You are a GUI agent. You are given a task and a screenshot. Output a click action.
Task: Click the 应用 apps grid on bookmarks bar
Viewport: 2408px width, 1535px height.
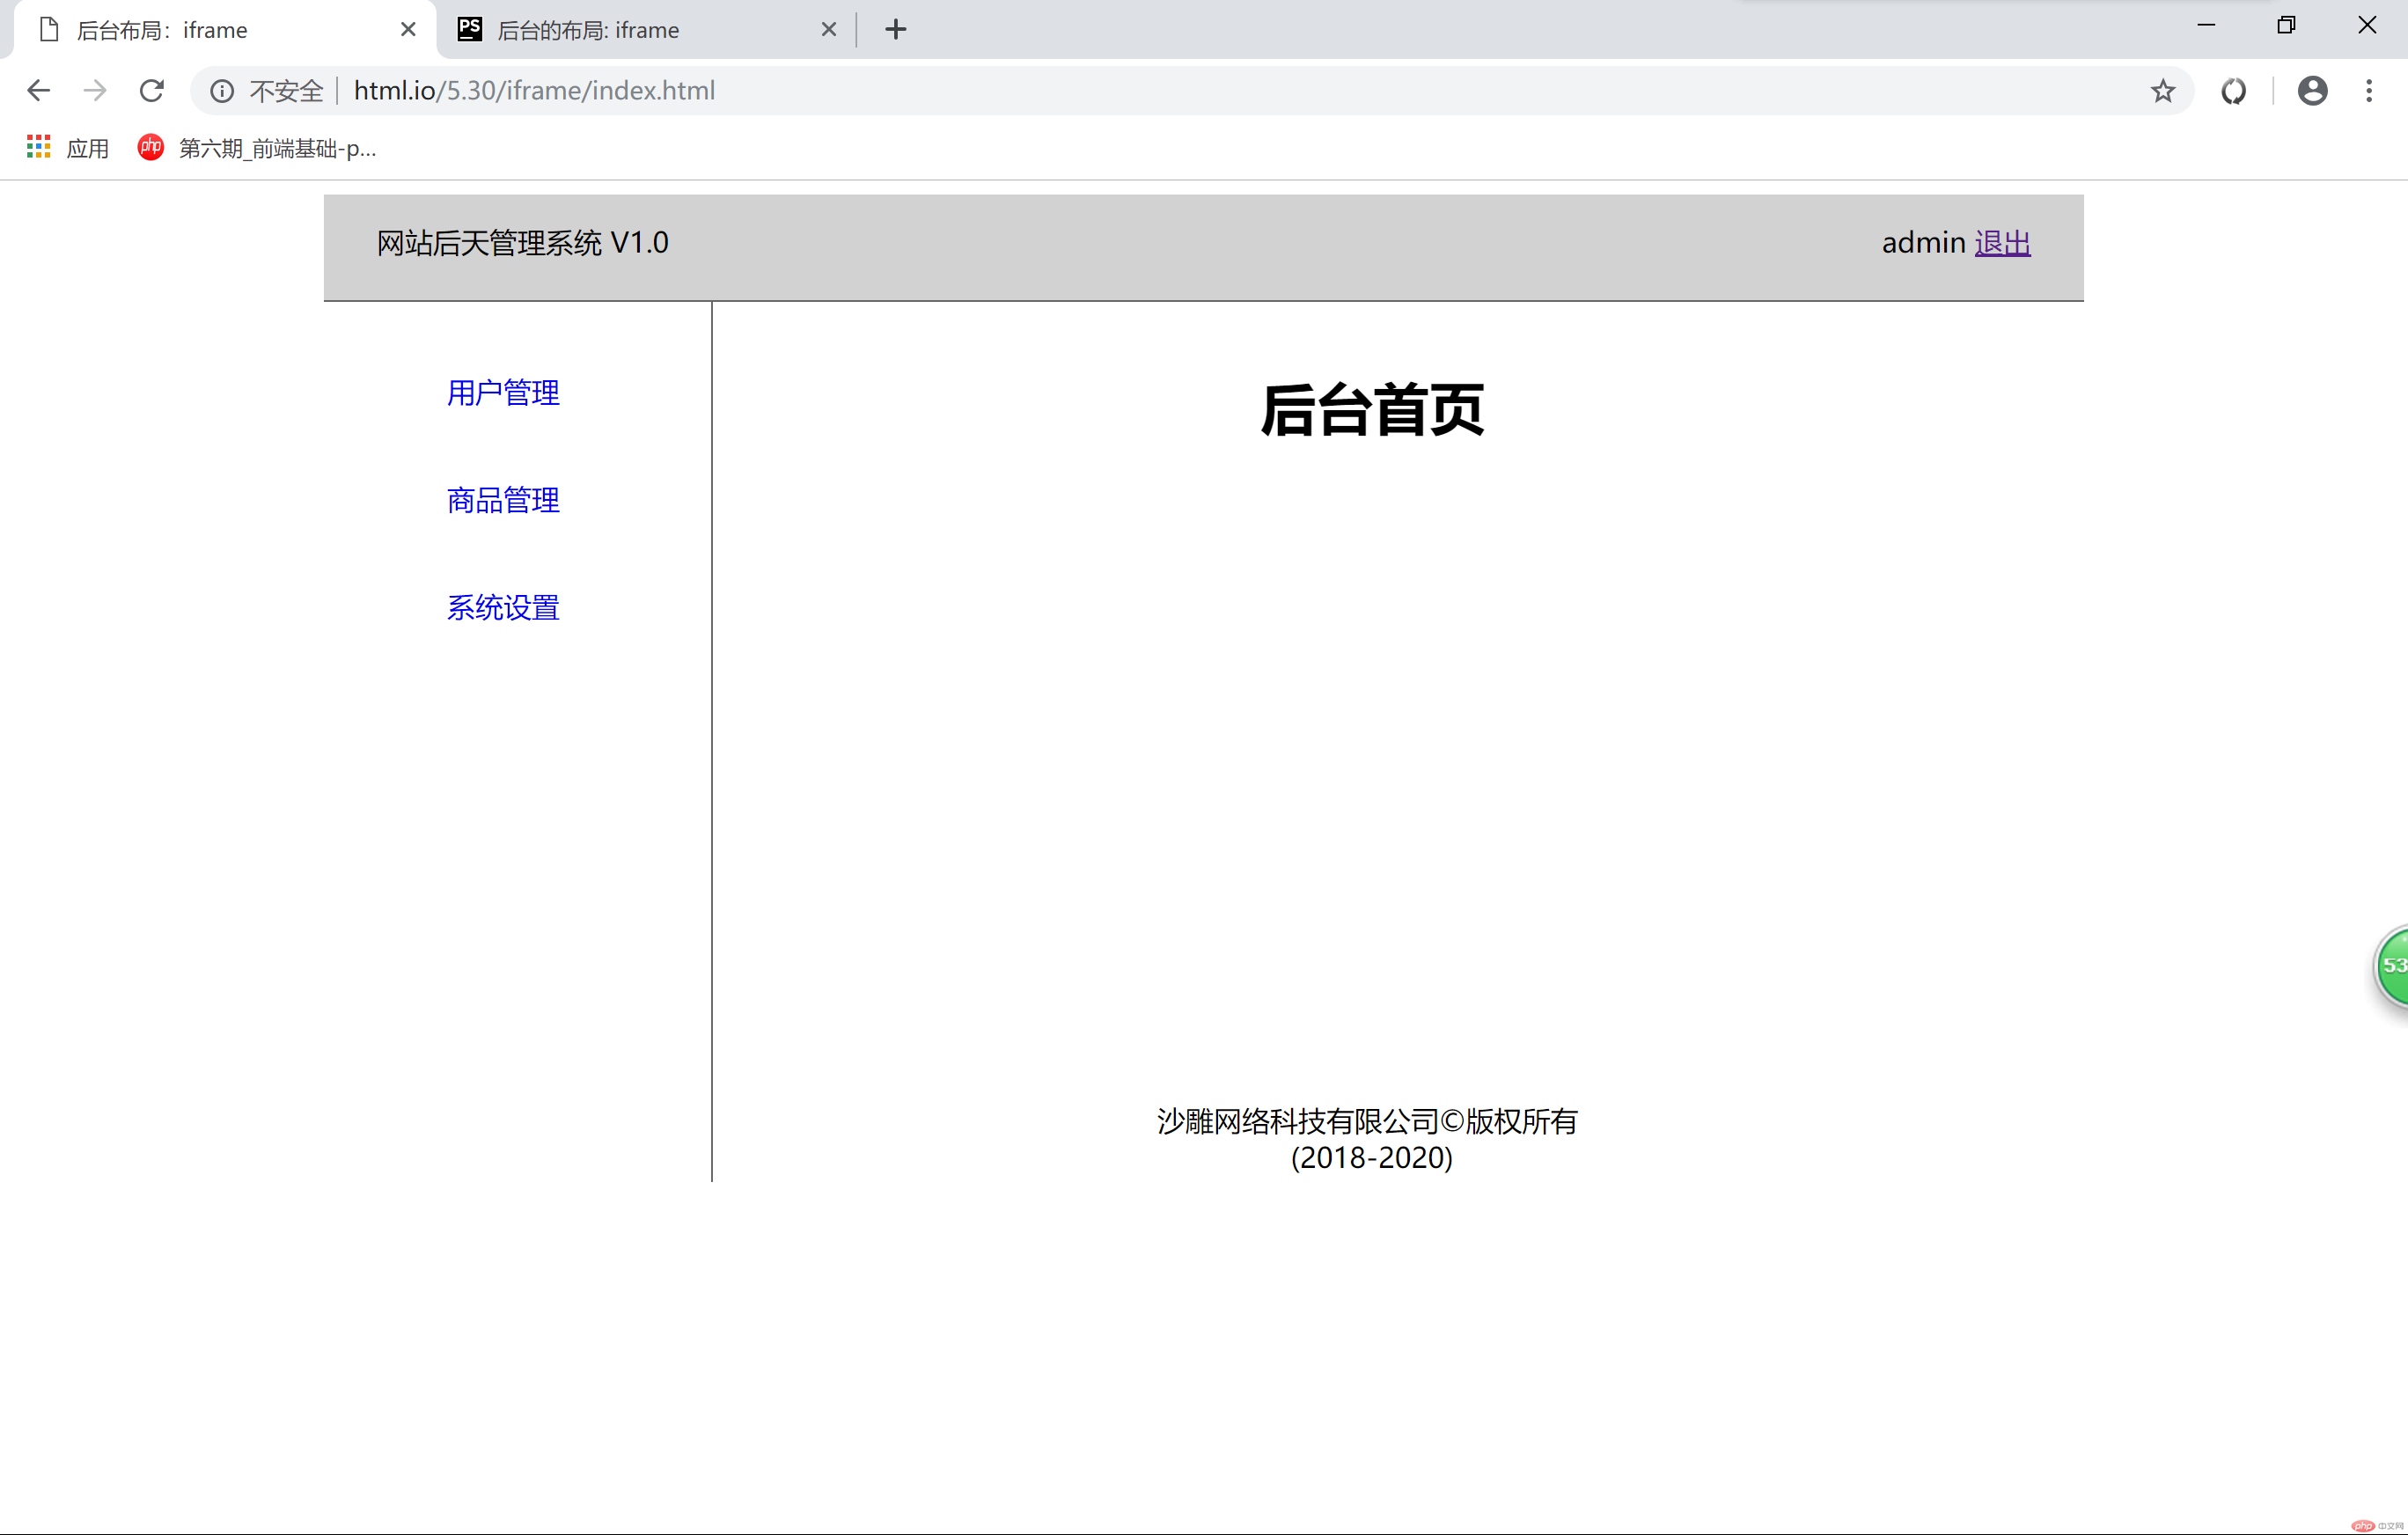pos(66,148)
